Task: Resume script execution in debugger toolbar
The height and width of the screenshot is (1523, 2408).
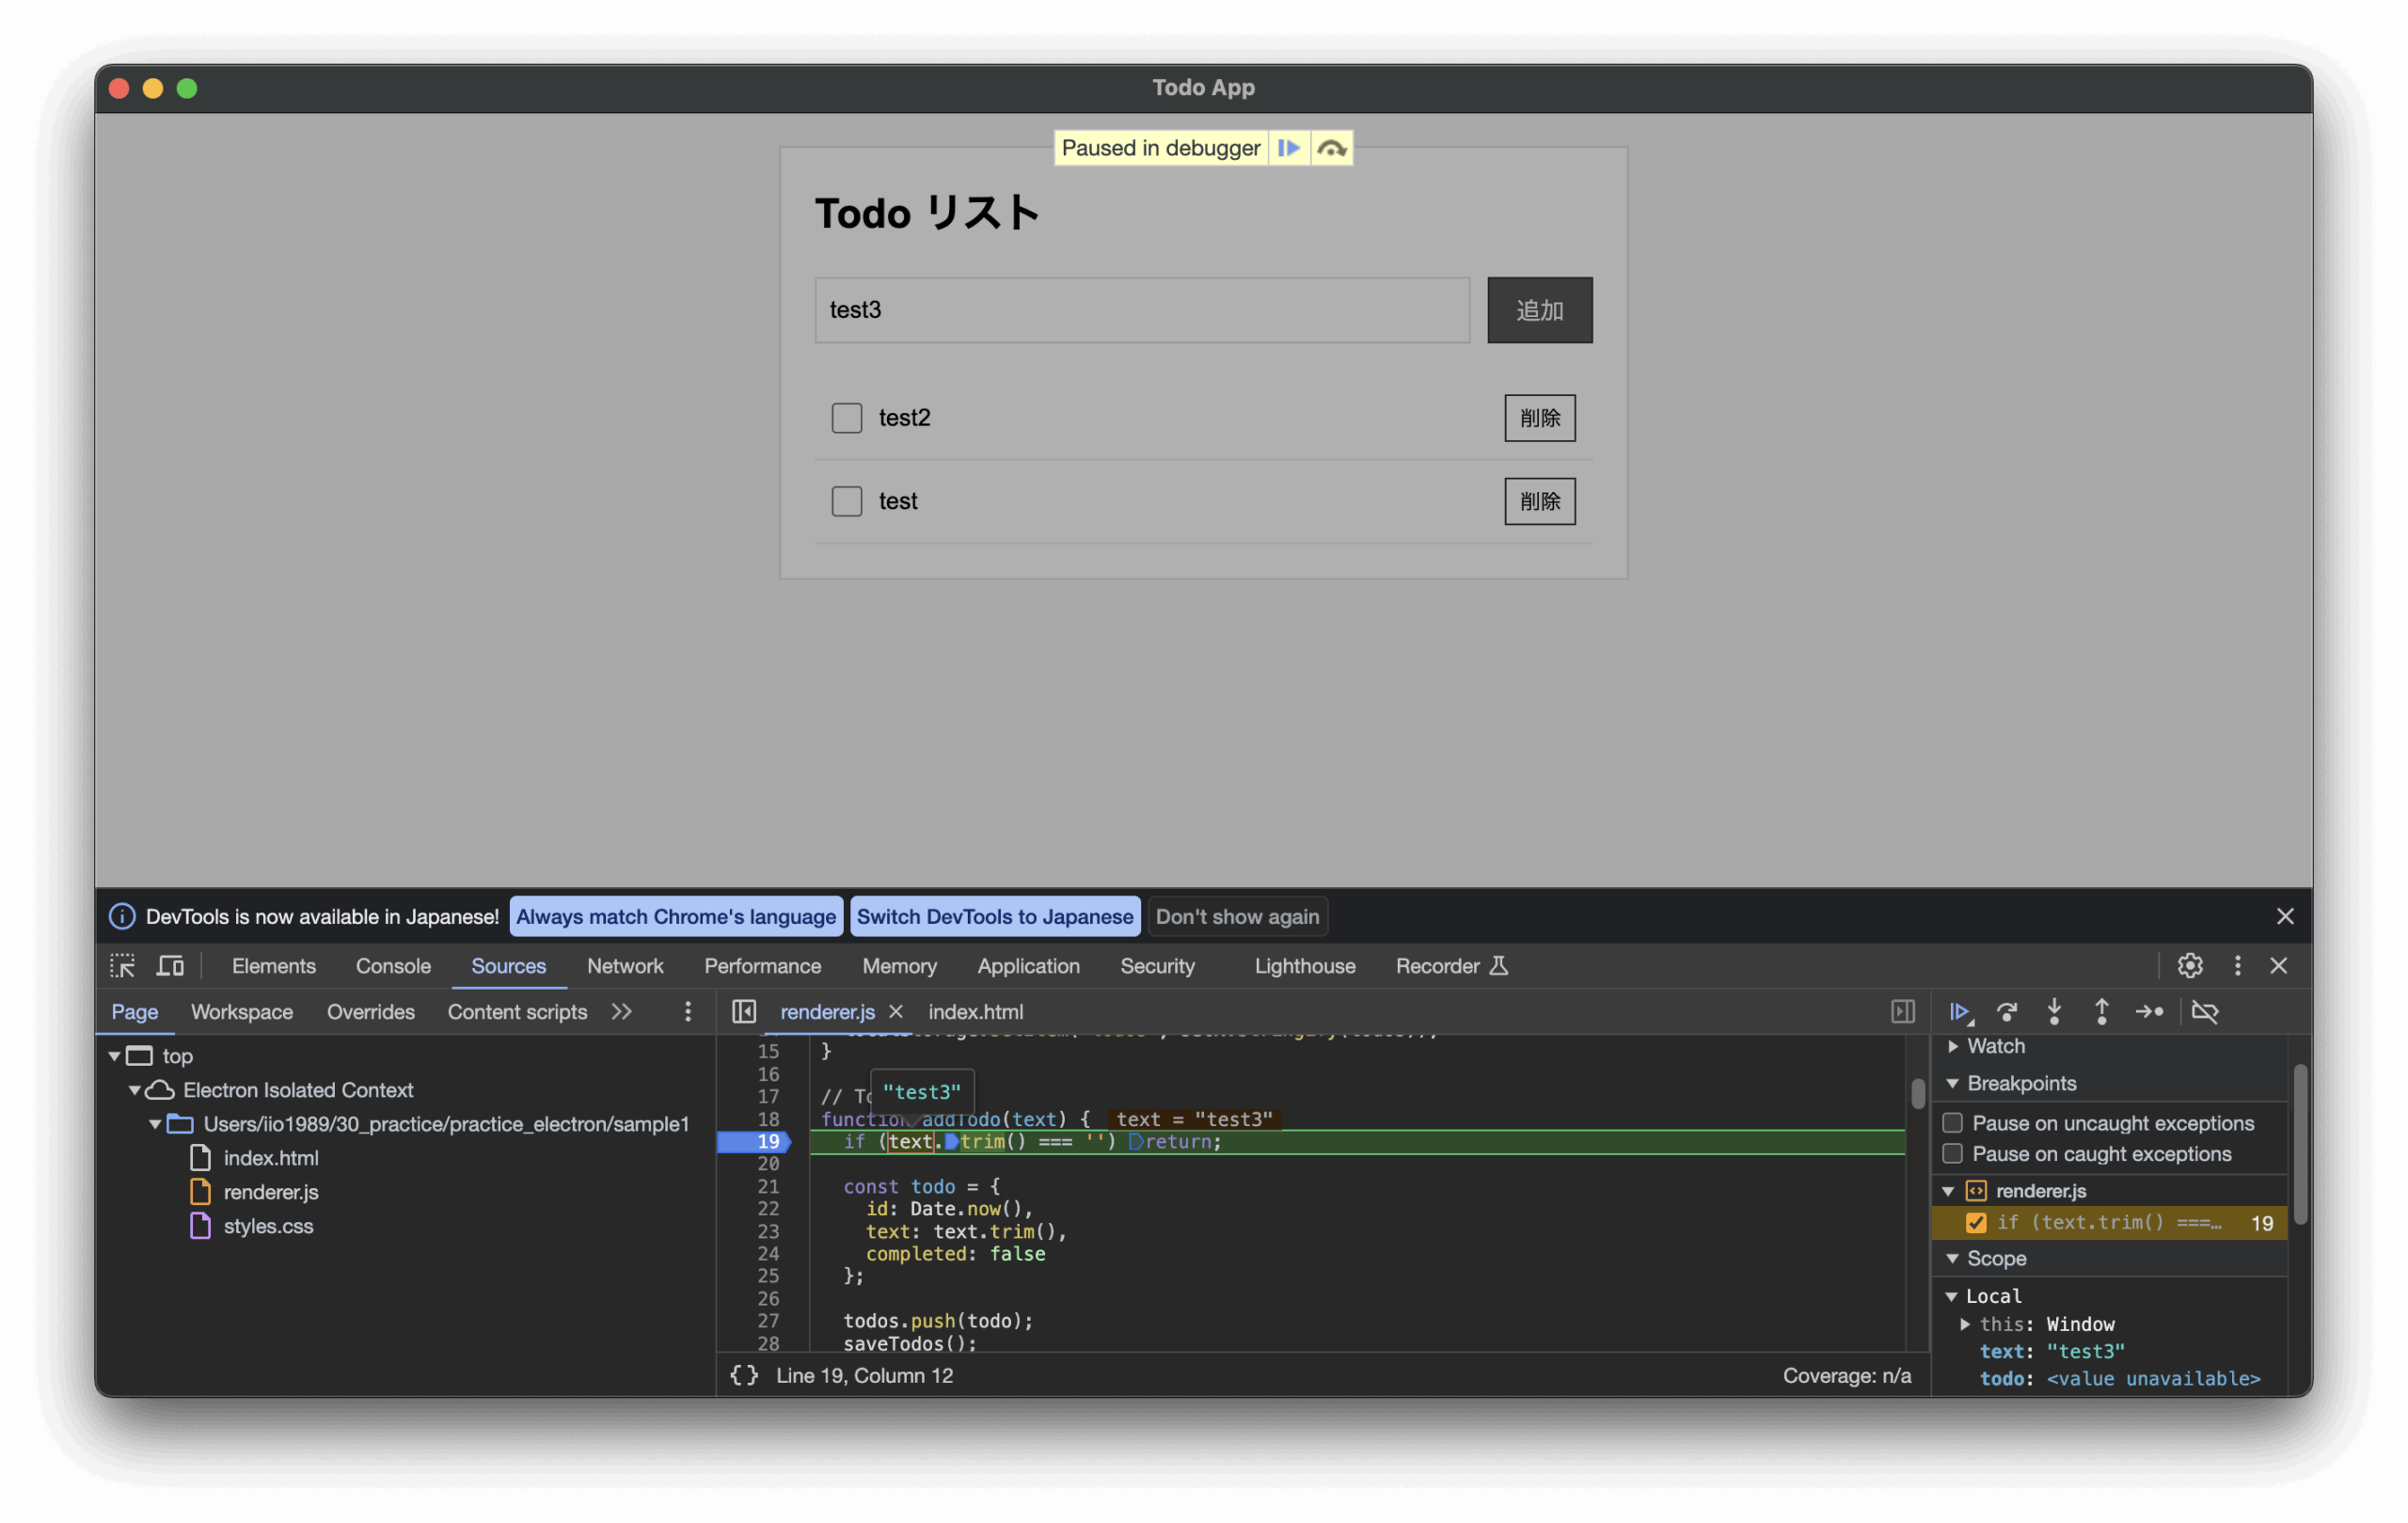Action: pos(1959,1012)
